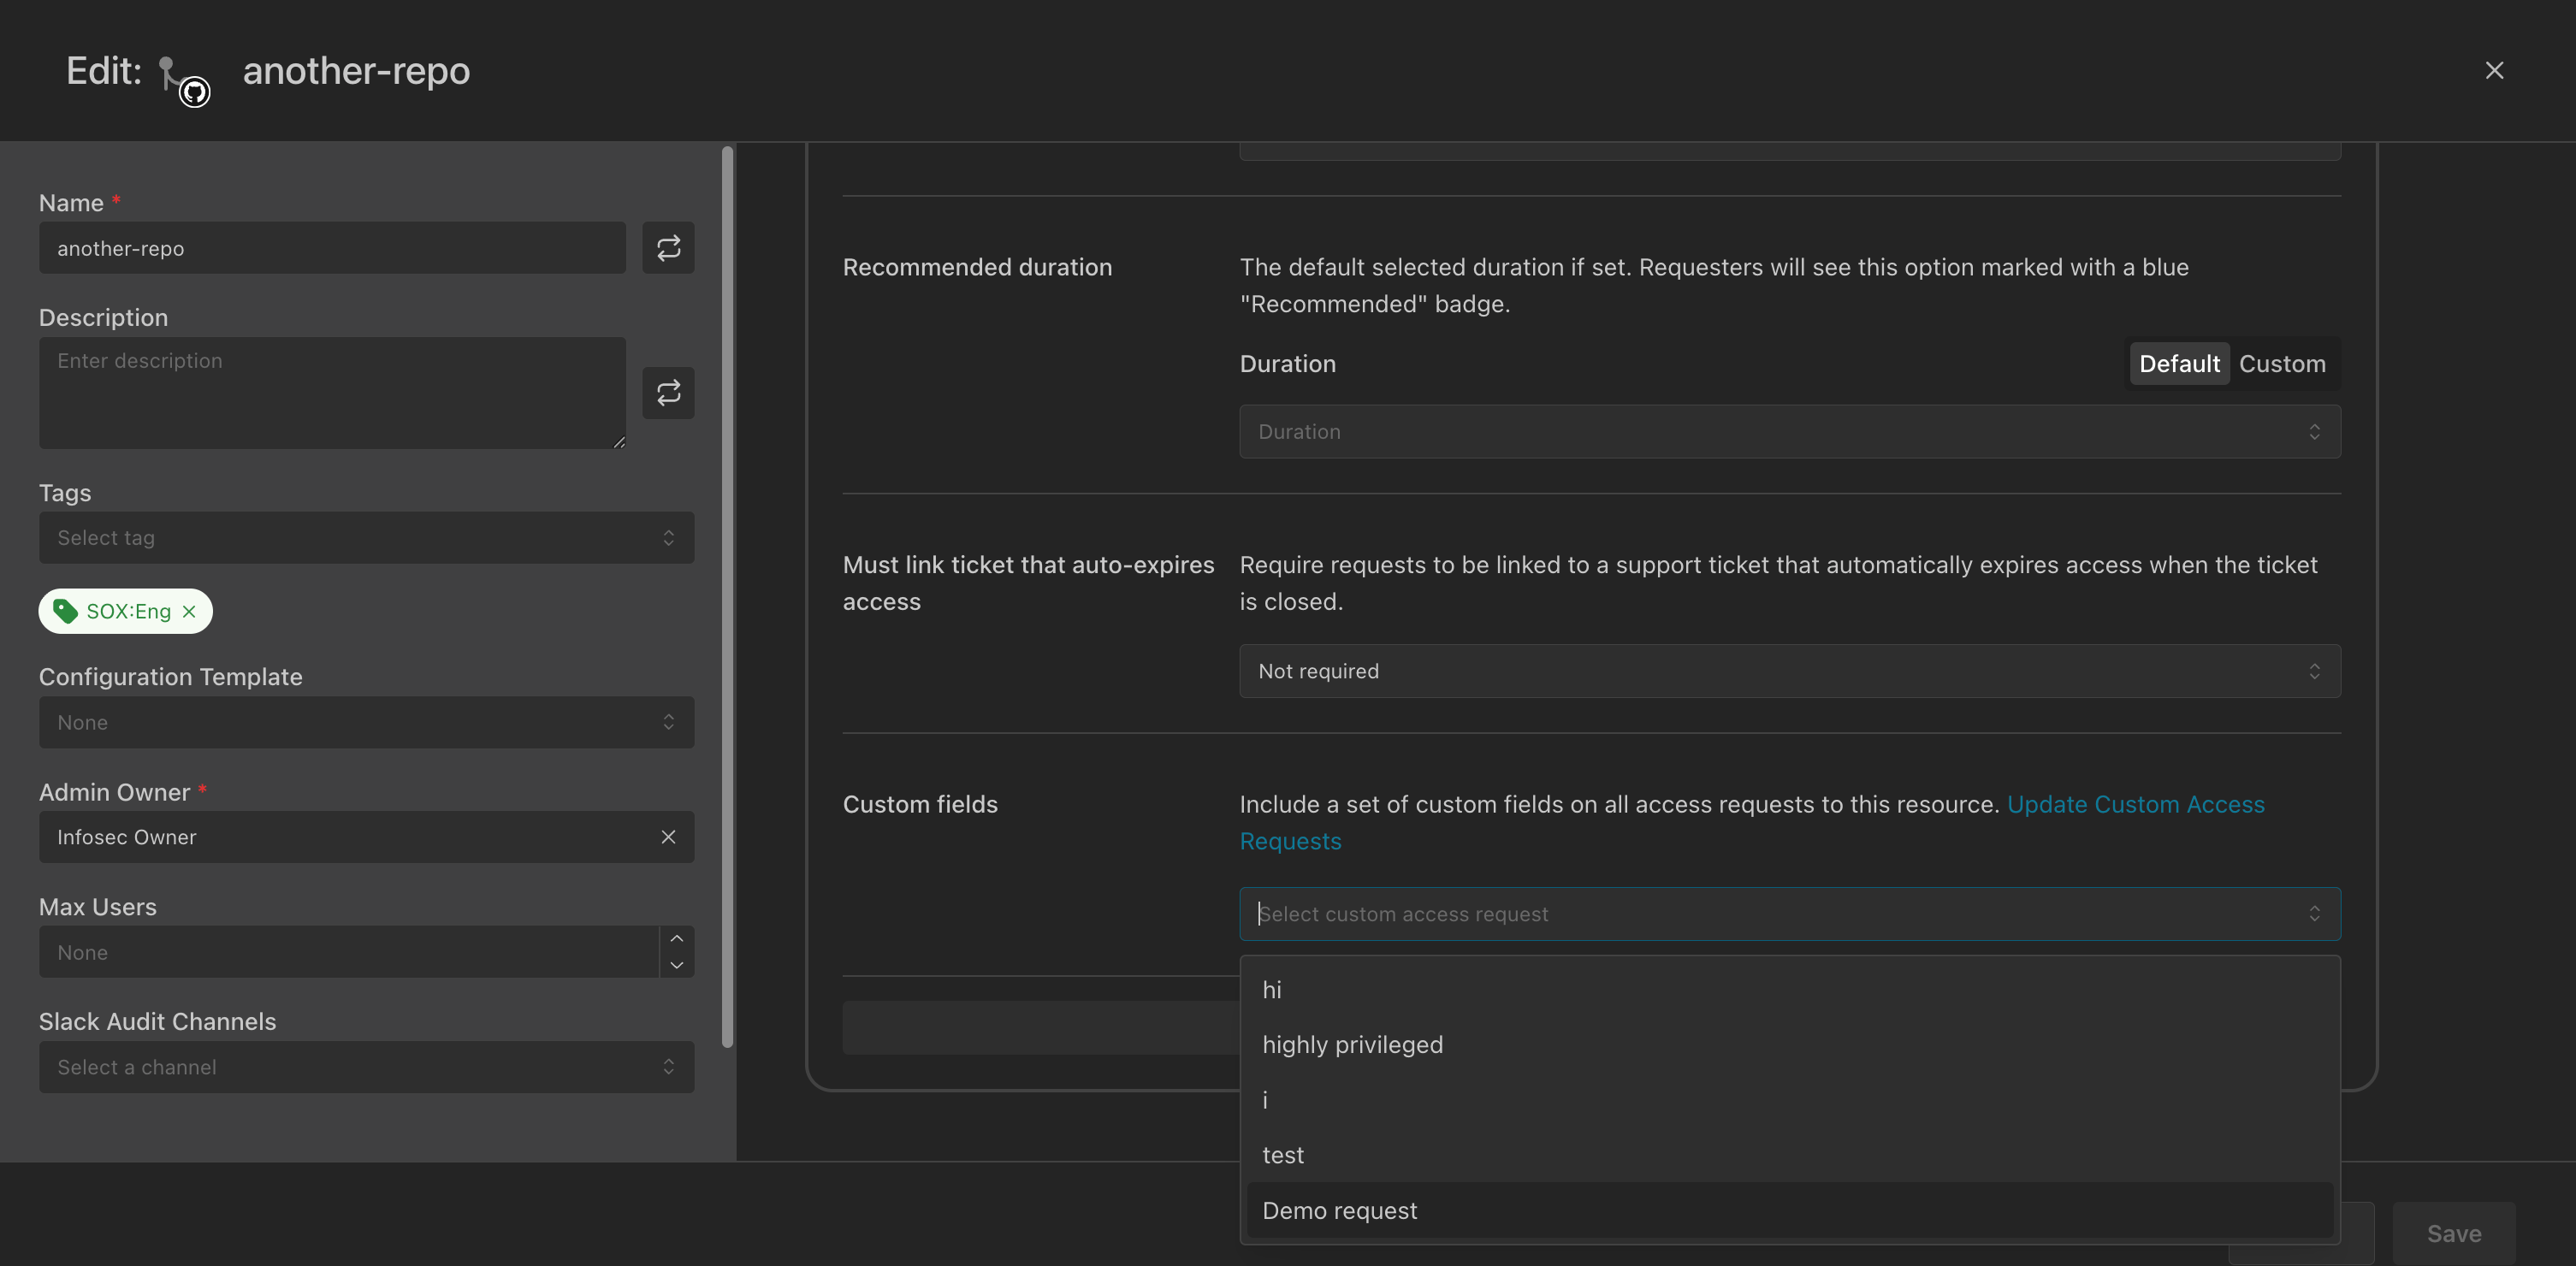Focus the Description text area
Viewport: 2576px width, 1266px height.
(332, 392)
